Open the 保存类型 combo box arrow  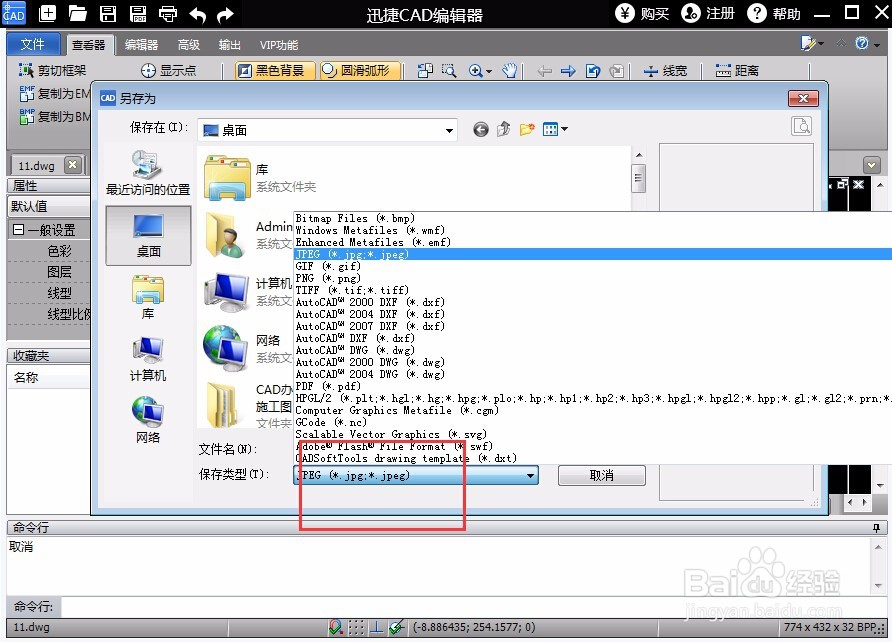click(x=530, y=475)
